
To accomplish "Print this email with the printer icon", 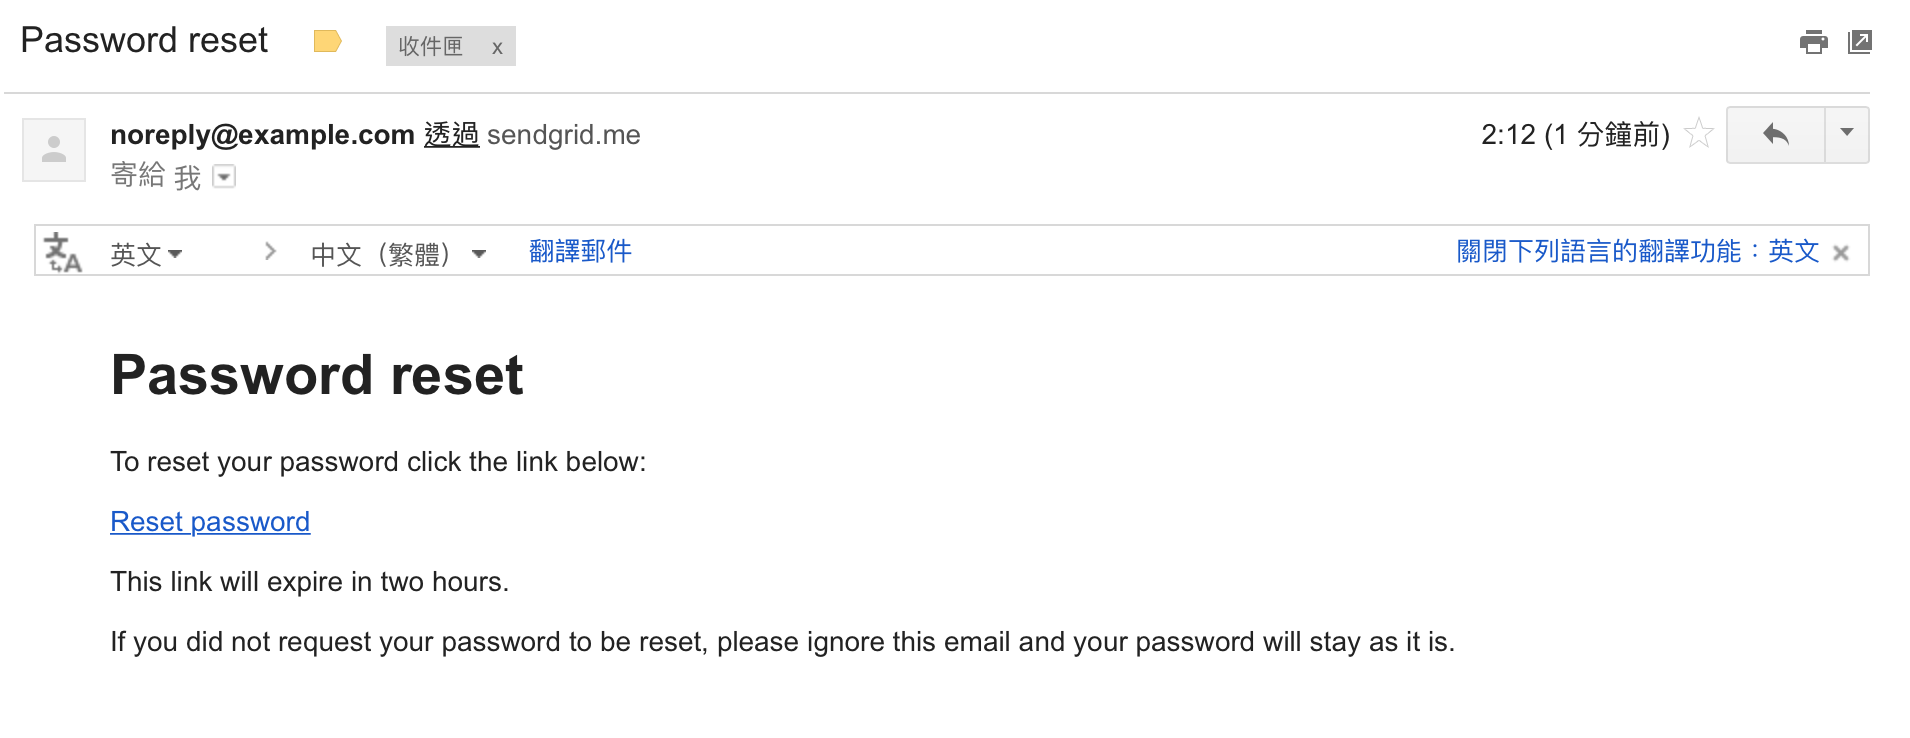I will [1813, 42].
